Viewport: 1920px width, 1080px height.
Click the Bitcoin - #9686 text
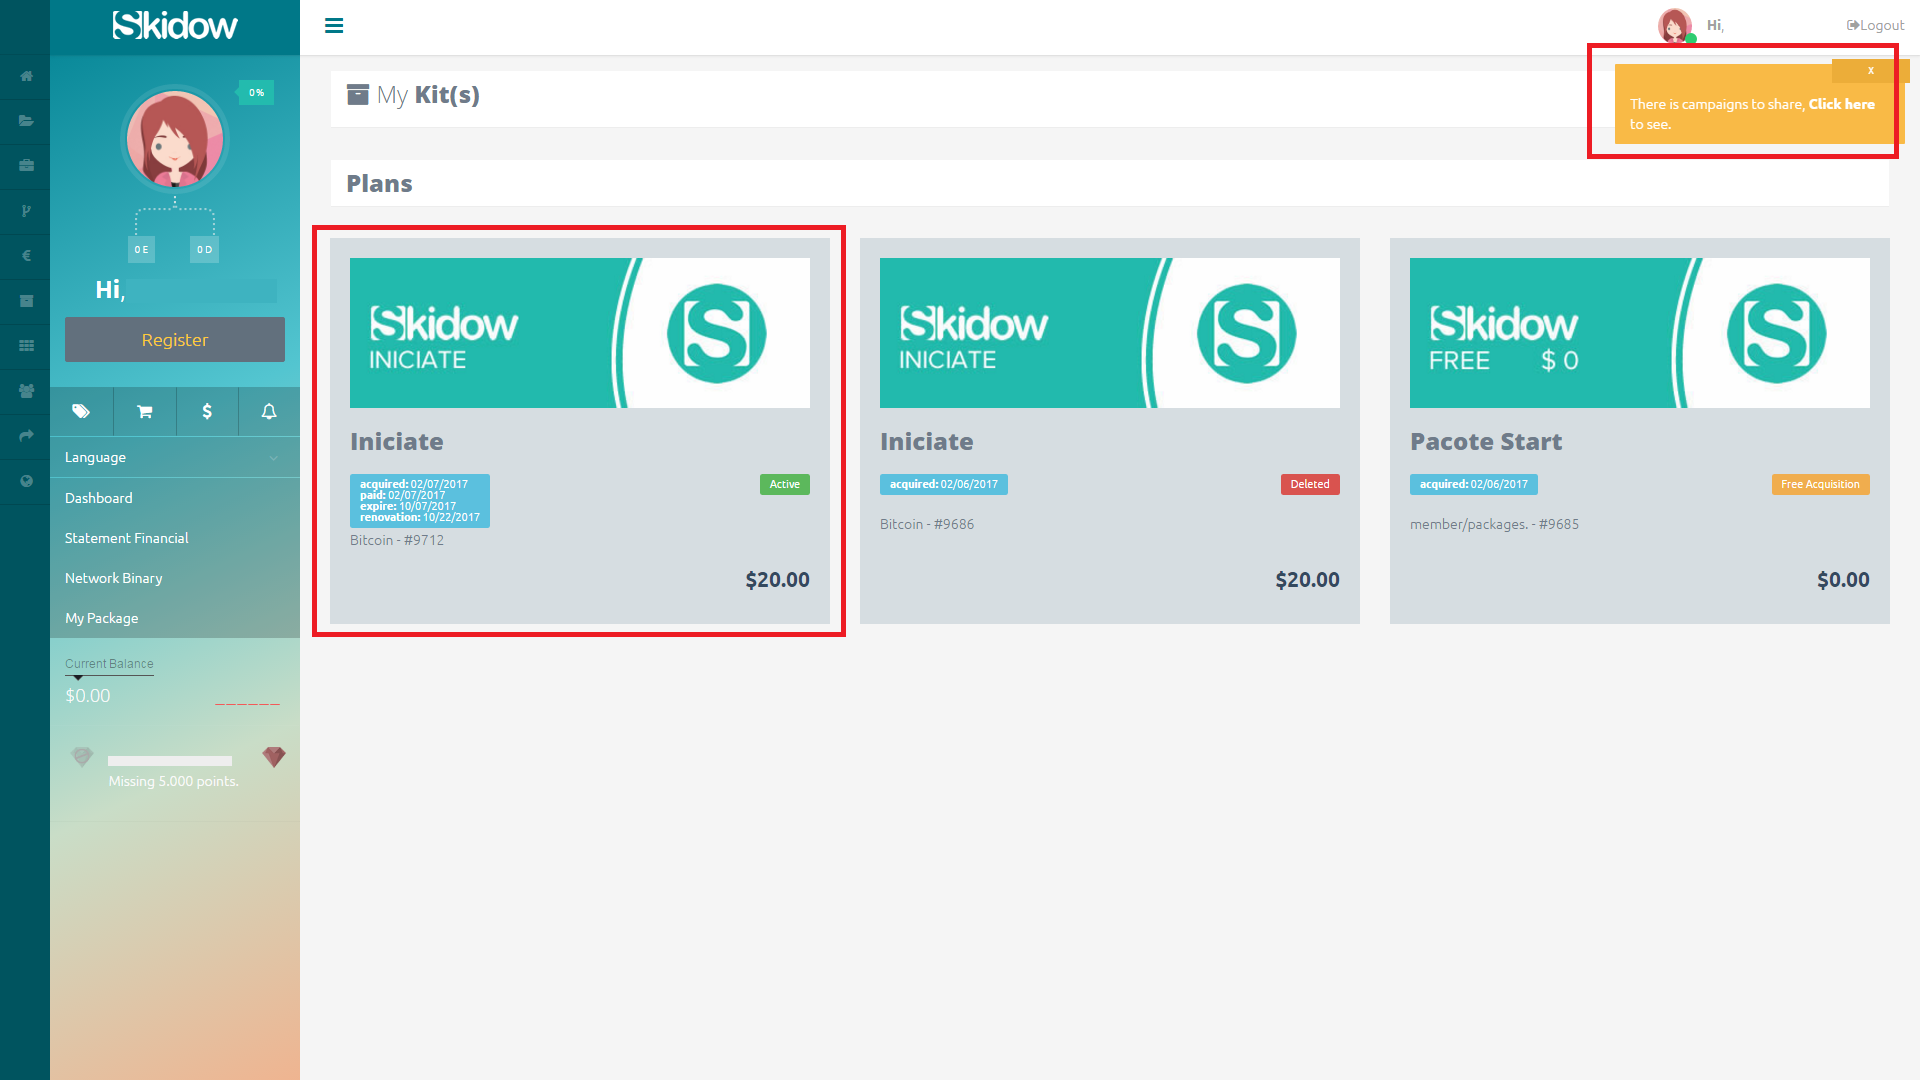(x=927, y=525)
